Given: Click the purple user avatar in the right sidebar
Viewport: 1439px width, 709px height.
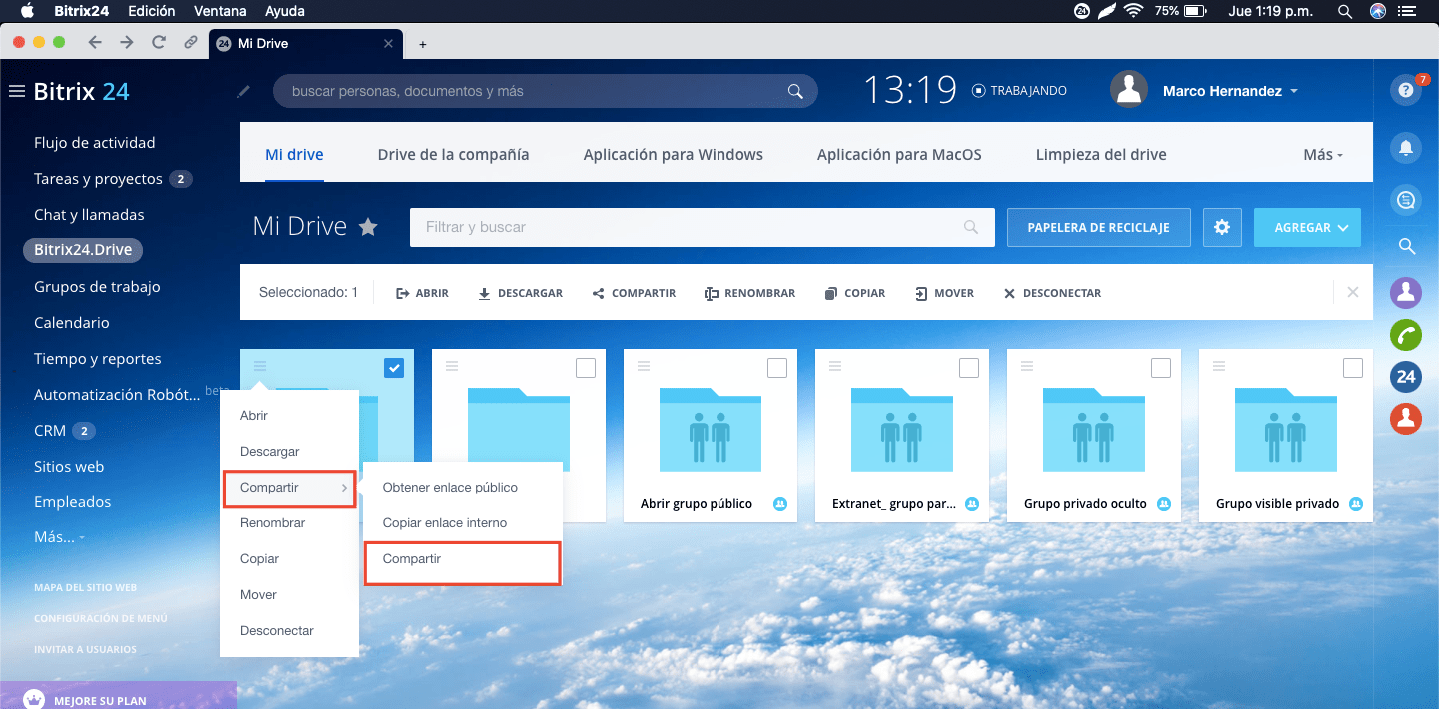Looking at the screenshot, I should pyautogui.click(x=1406, y=292).
